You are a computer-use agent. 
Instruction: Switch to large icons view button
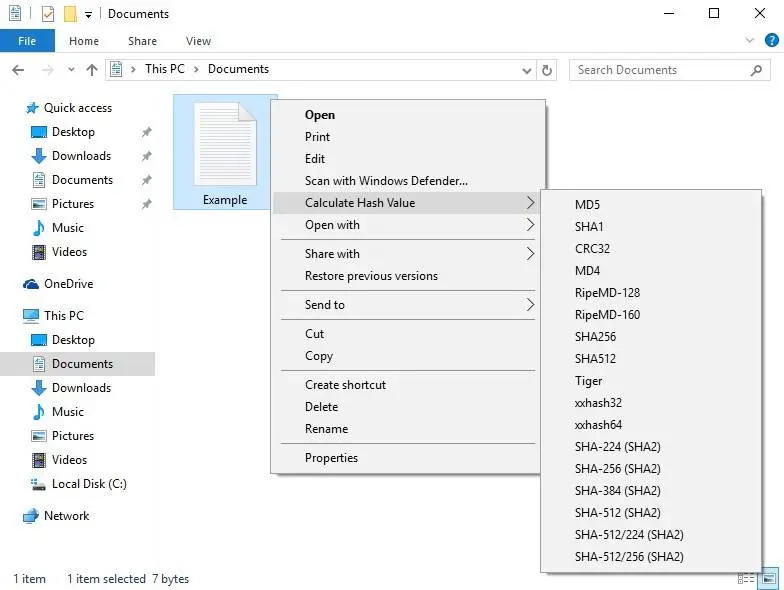click(x=769, y=578)
